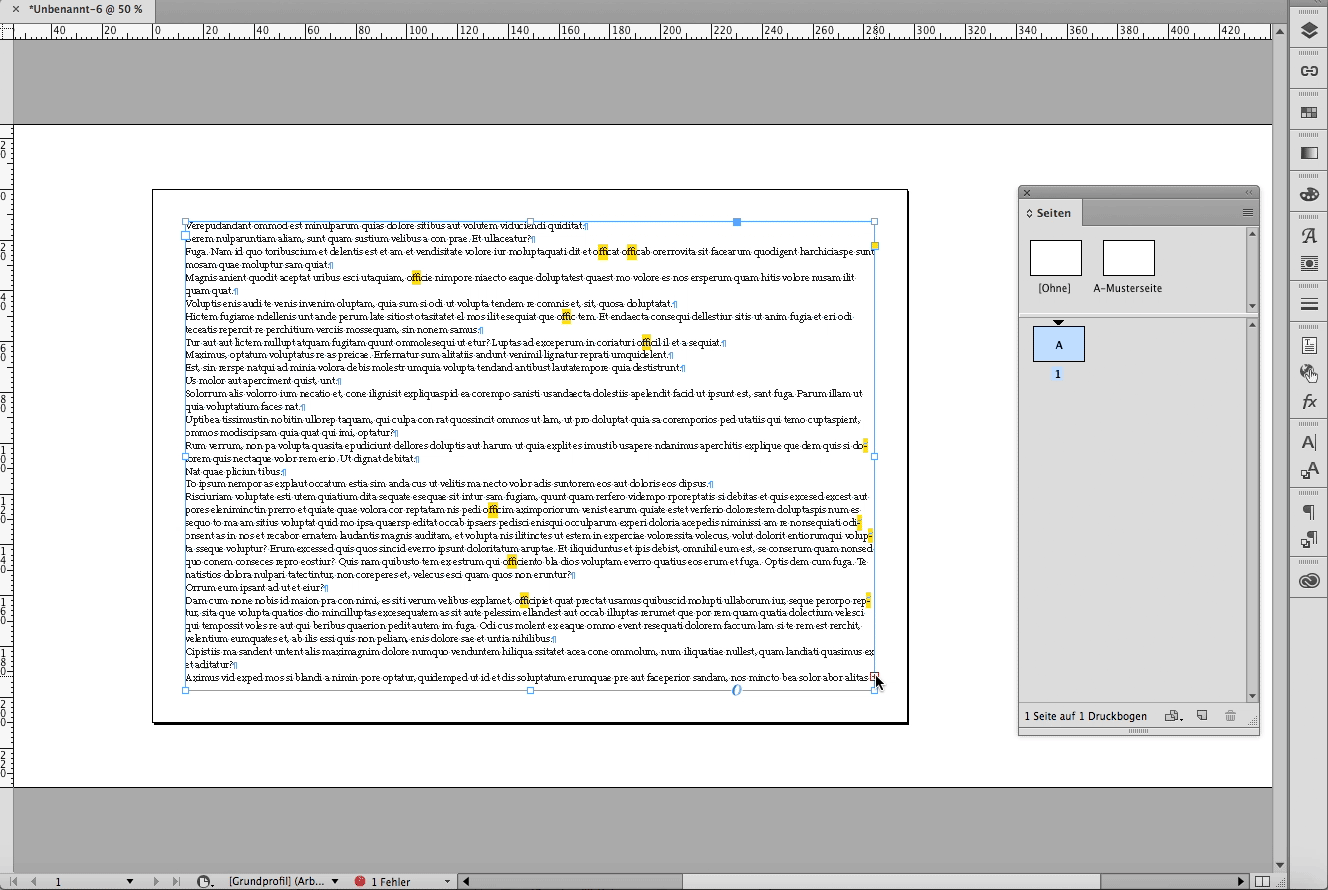Go to last page button

[176, 881]
